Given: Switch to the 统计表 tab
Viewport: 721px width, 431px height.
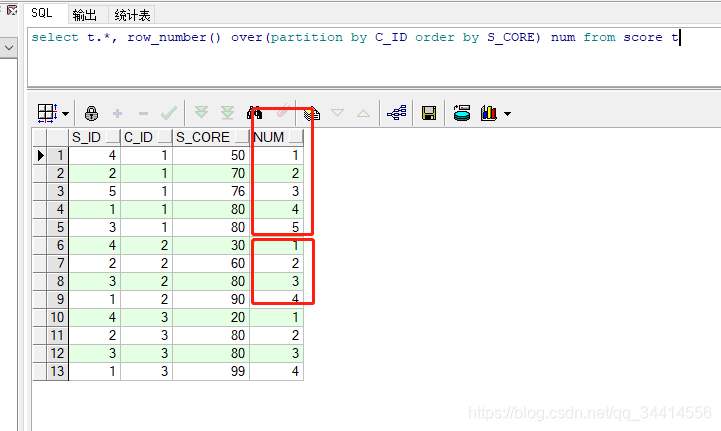Looking at the screenshot, I should 132,15.
